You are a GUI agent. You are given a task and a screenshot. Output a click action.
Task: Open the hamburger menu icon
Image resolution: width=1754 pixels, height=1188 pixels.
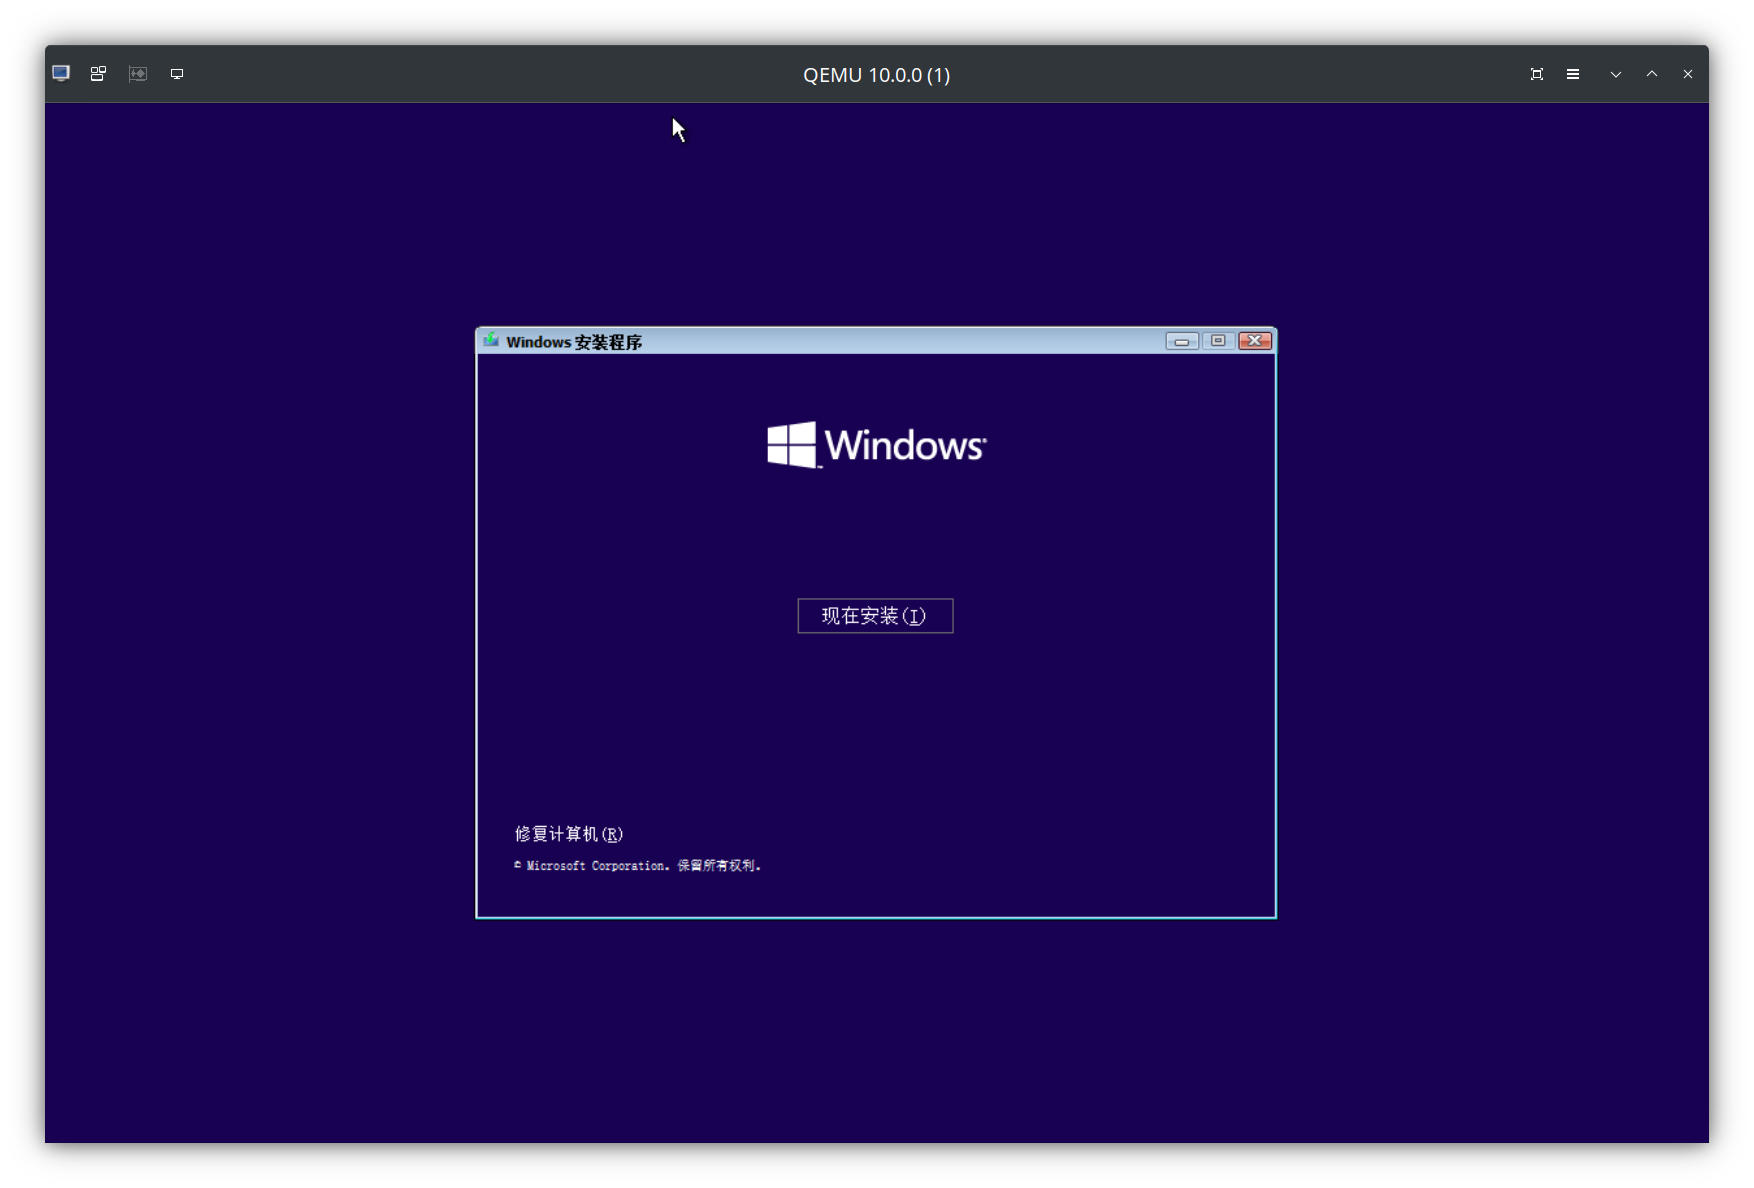tap(1572, 73)
